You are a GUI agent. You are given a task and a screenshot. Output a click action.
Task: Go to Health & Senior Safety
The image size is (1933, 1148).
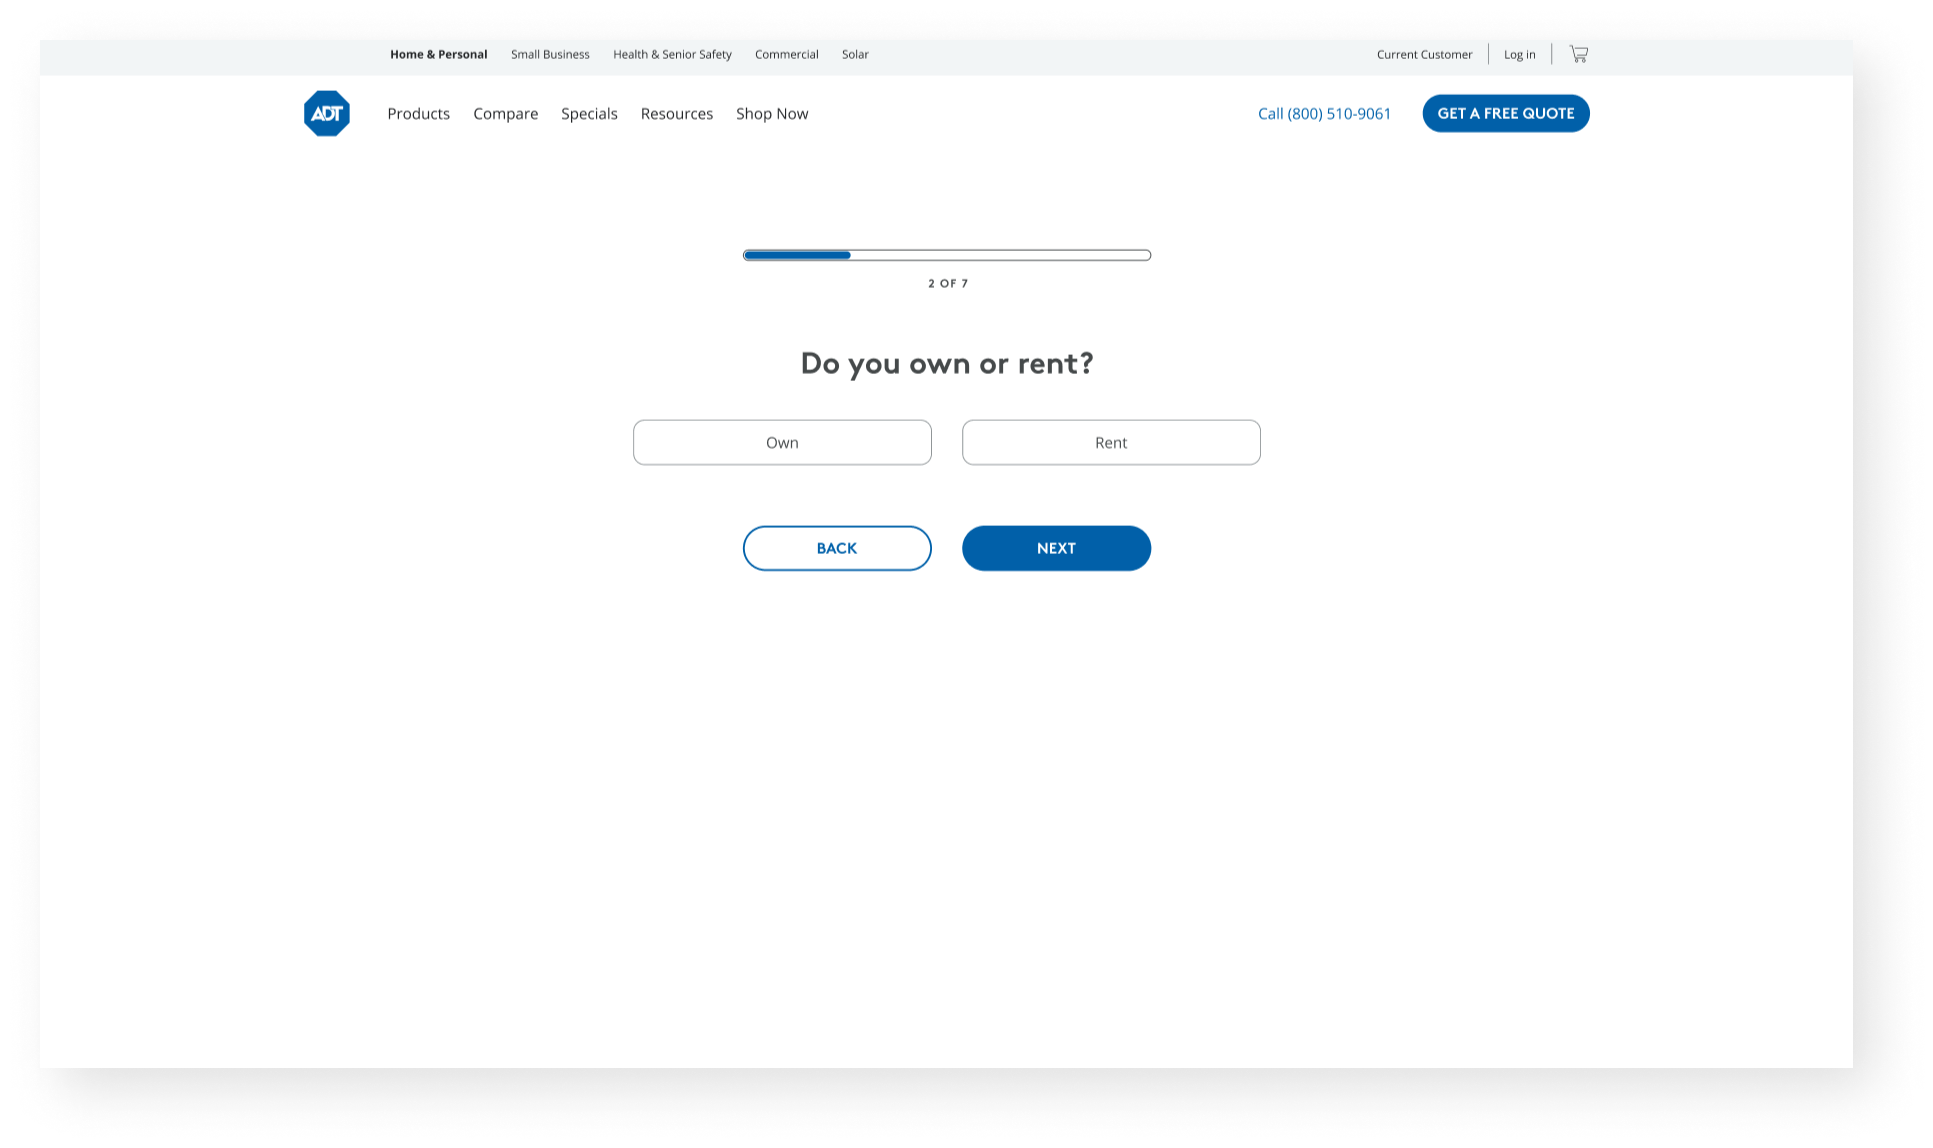(x=672, y=55)
